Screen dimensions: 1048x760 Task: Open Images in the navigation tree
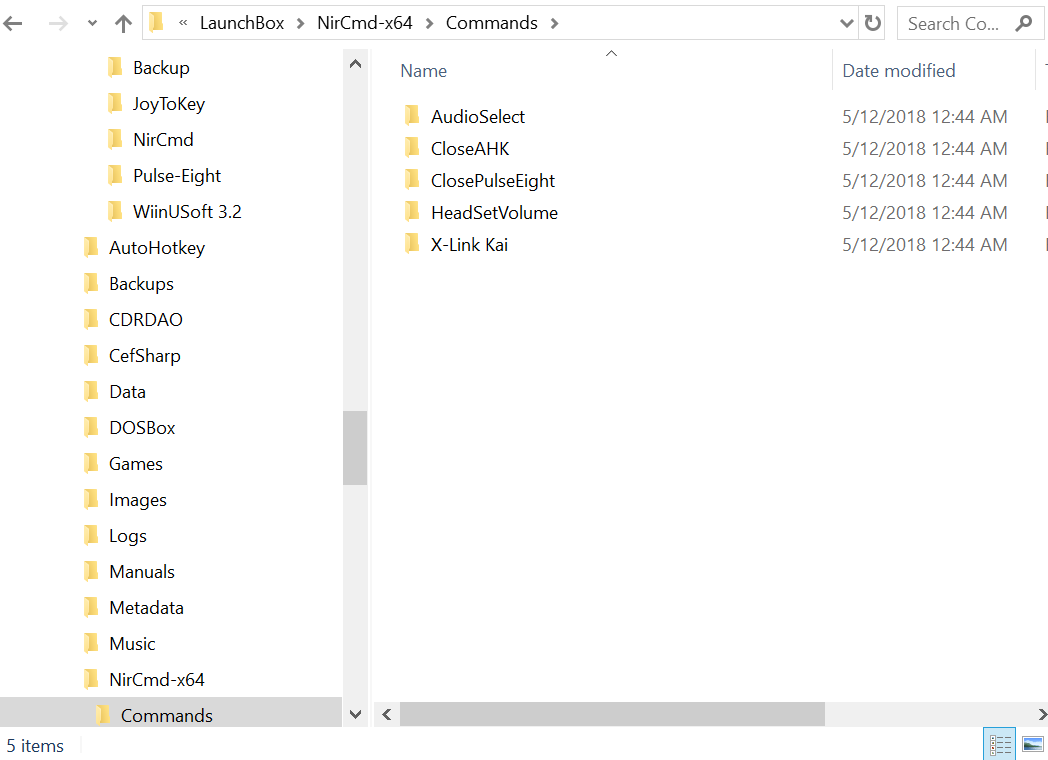coord(138,501)
